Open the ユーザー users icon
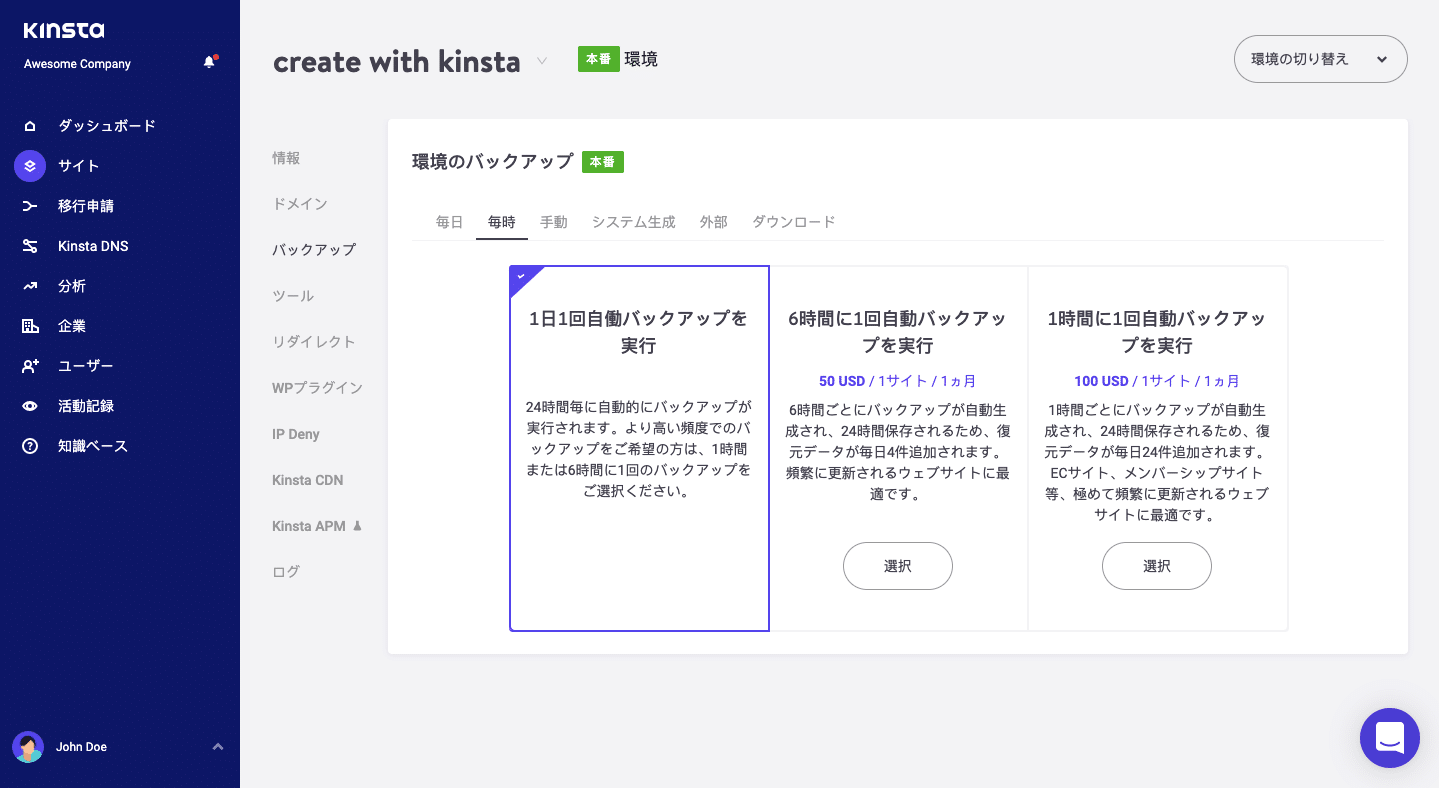 point(30,366)
